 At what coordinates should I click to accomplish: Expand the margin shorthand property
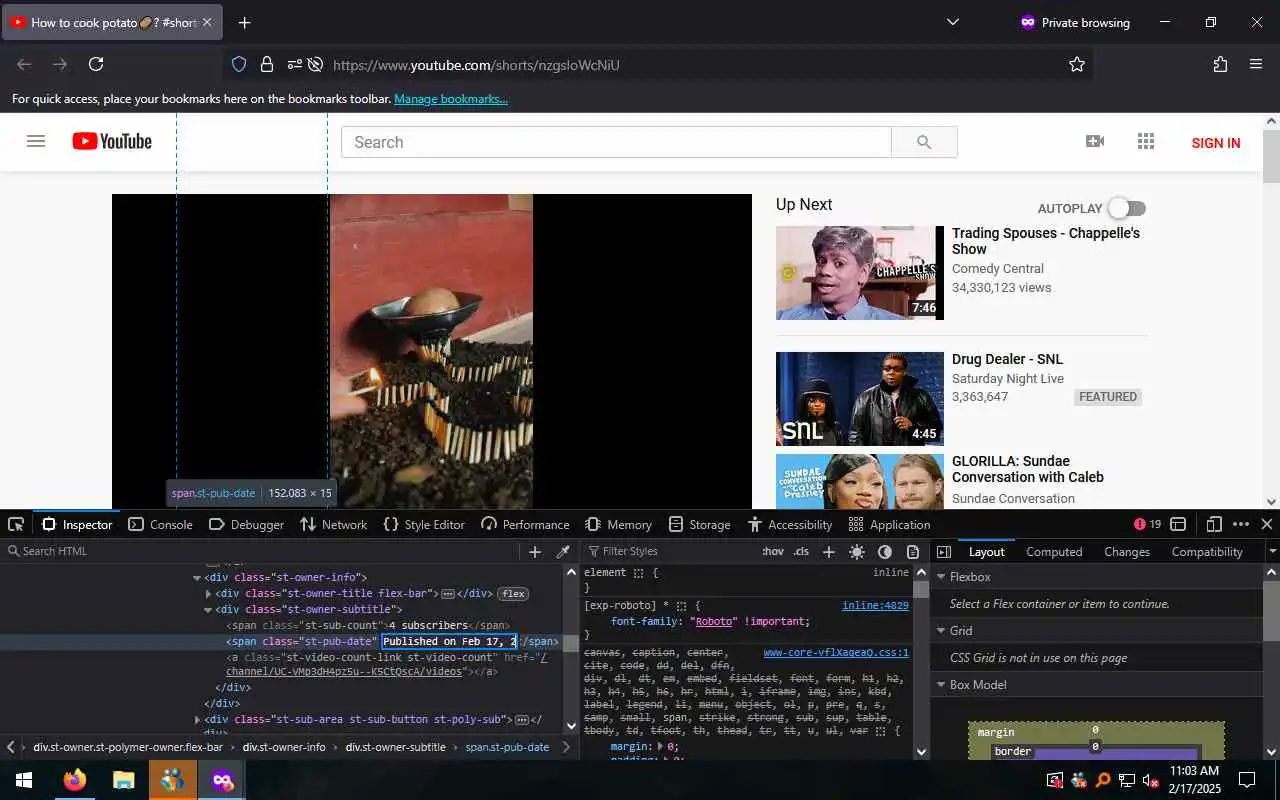[660, 746]
